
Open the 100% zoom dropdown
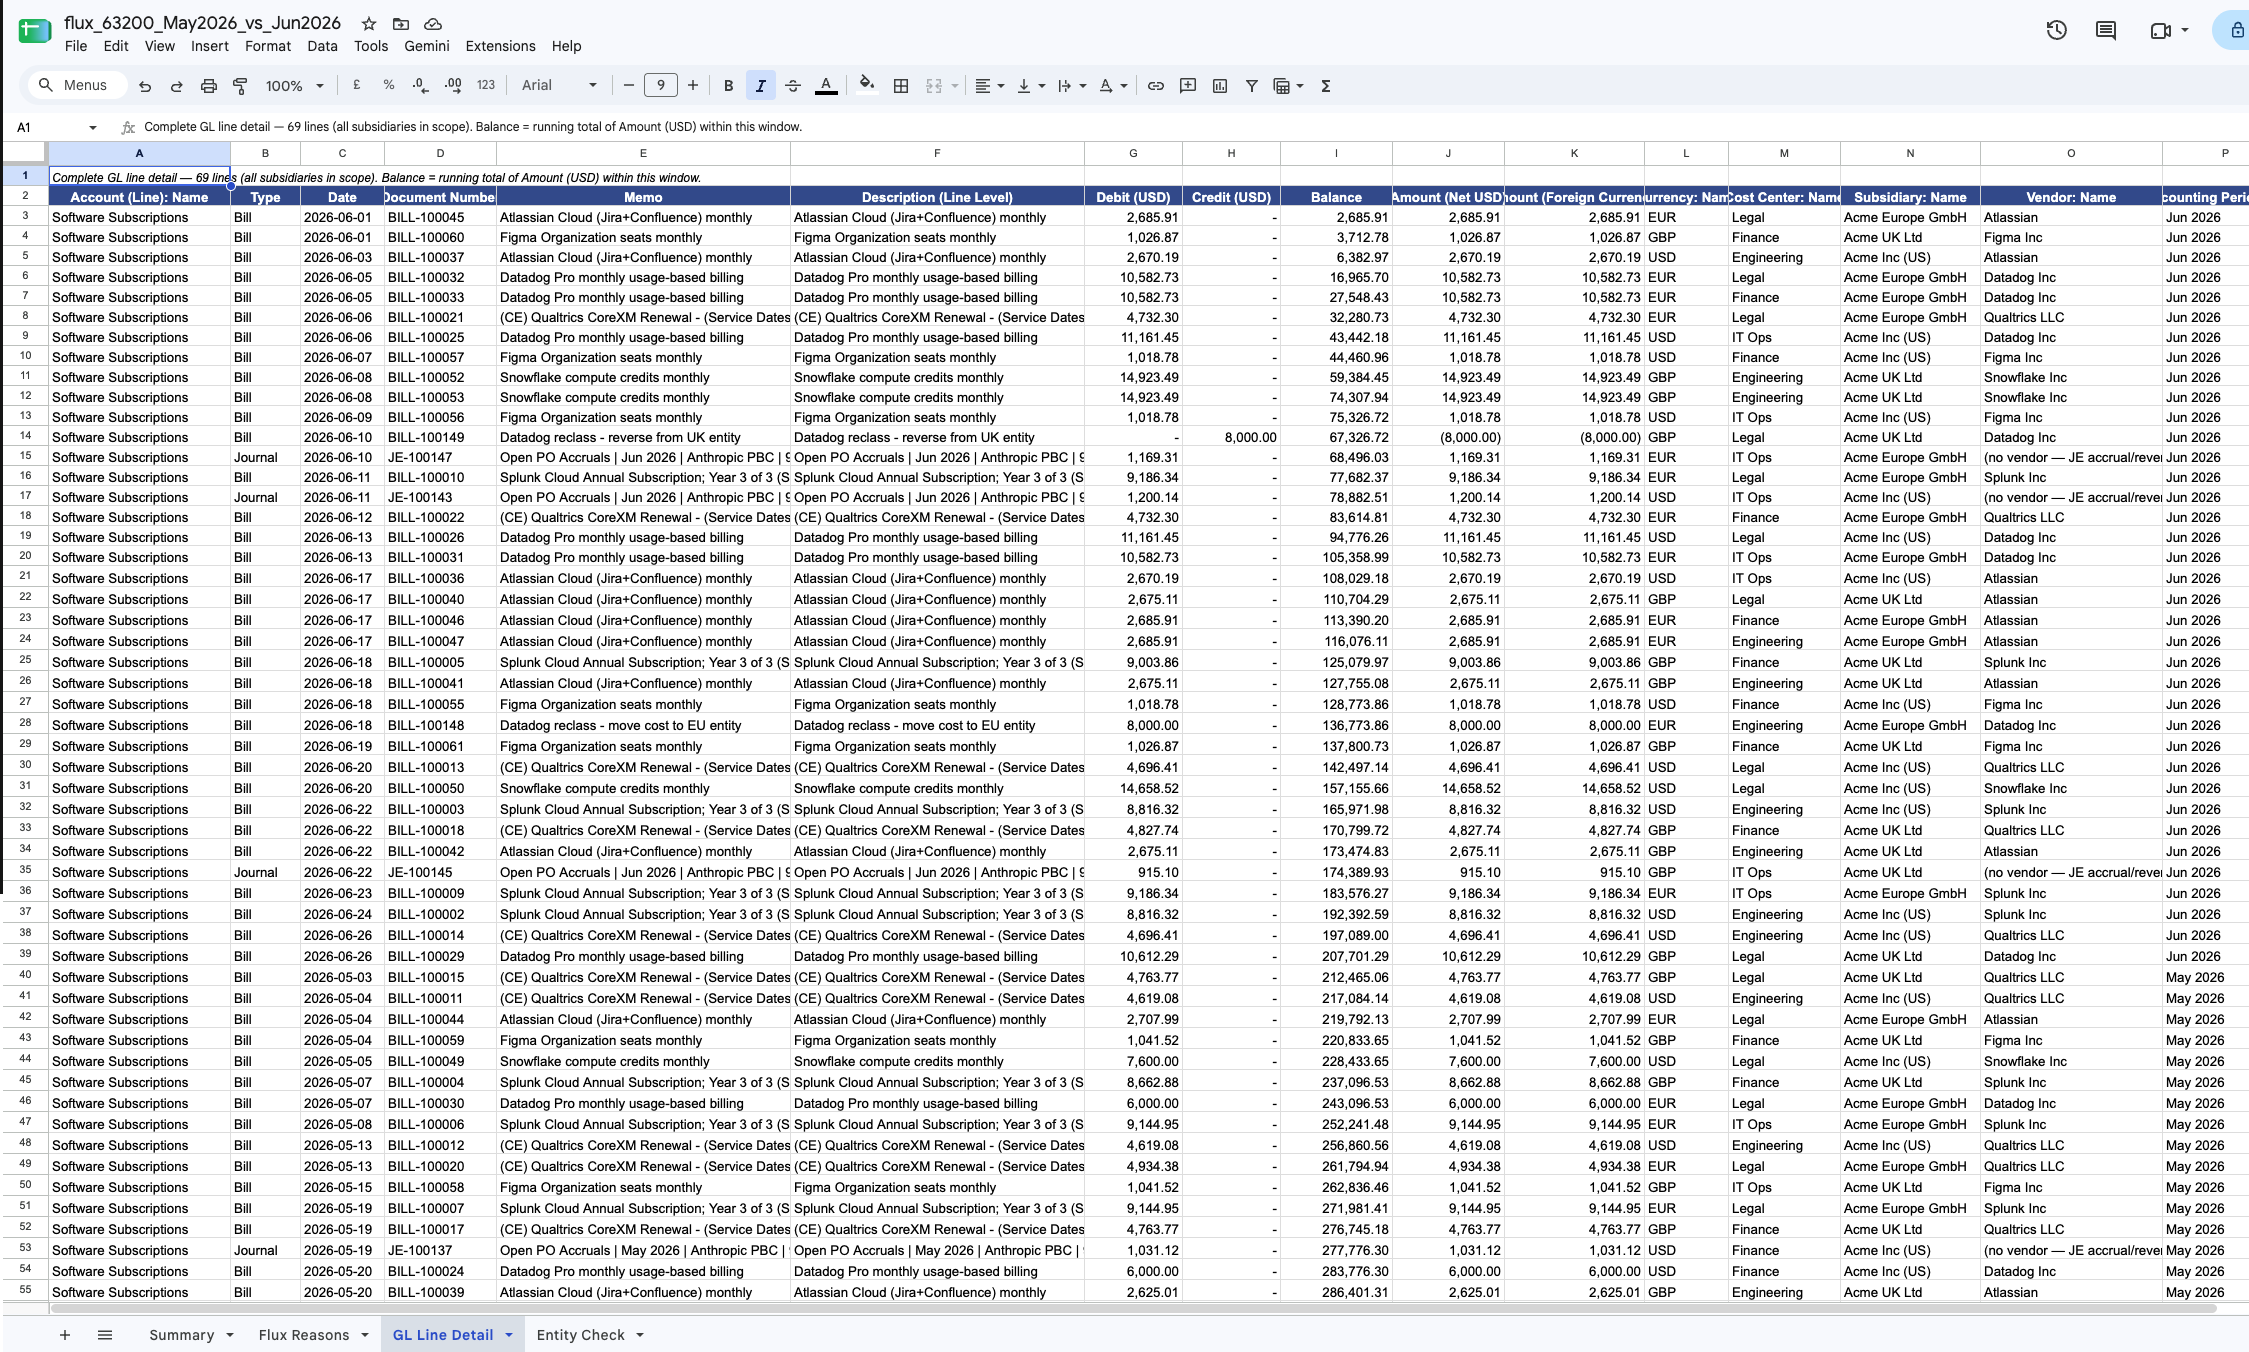click(x=294, y=86)
